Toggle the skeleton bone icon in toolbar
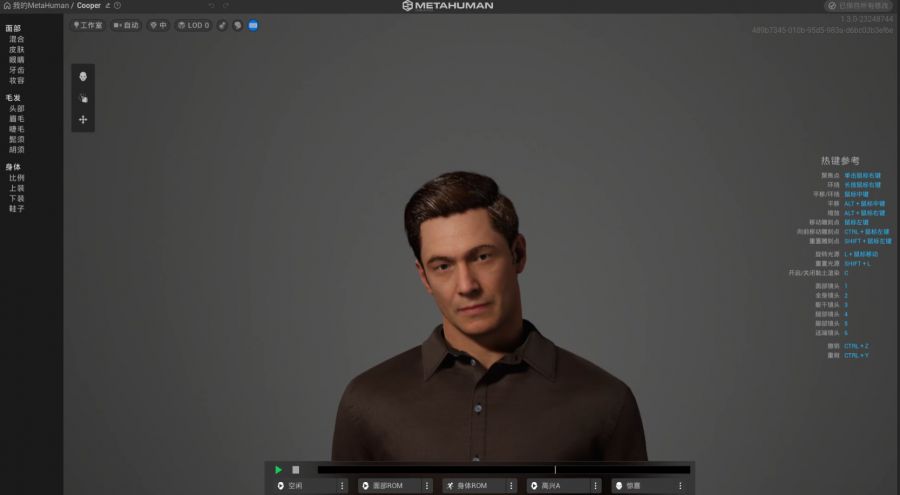Image resolution: width=900 pixels, height=495 pixels. [222, 25]
